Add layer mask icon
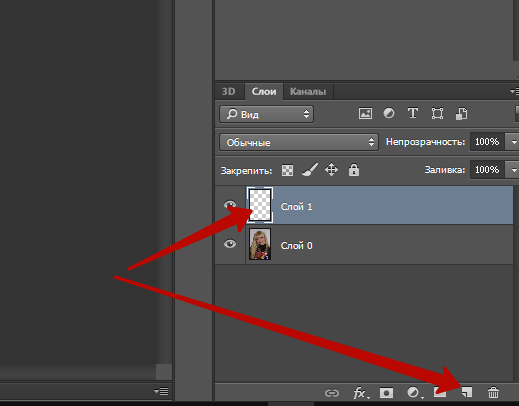This screenshot has width=519, height=406. [x=386, y=393]
